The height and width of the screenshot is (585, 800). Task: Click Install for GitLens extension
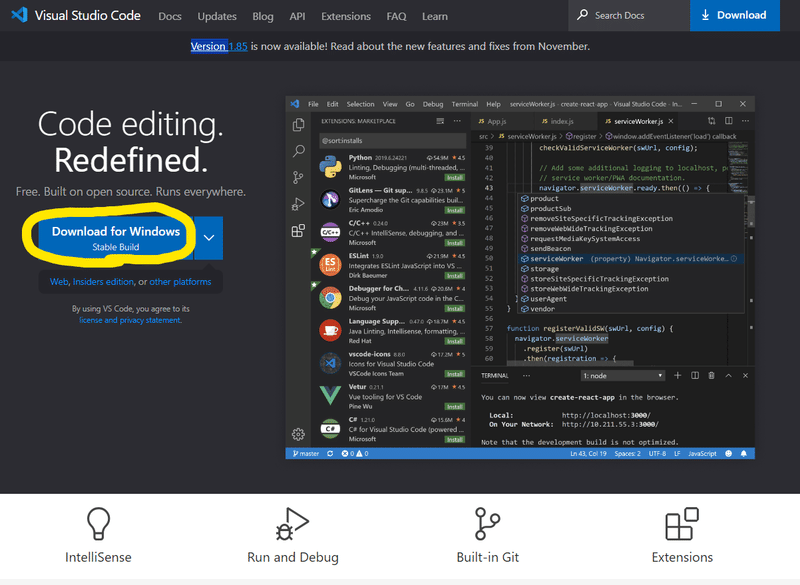454,210
